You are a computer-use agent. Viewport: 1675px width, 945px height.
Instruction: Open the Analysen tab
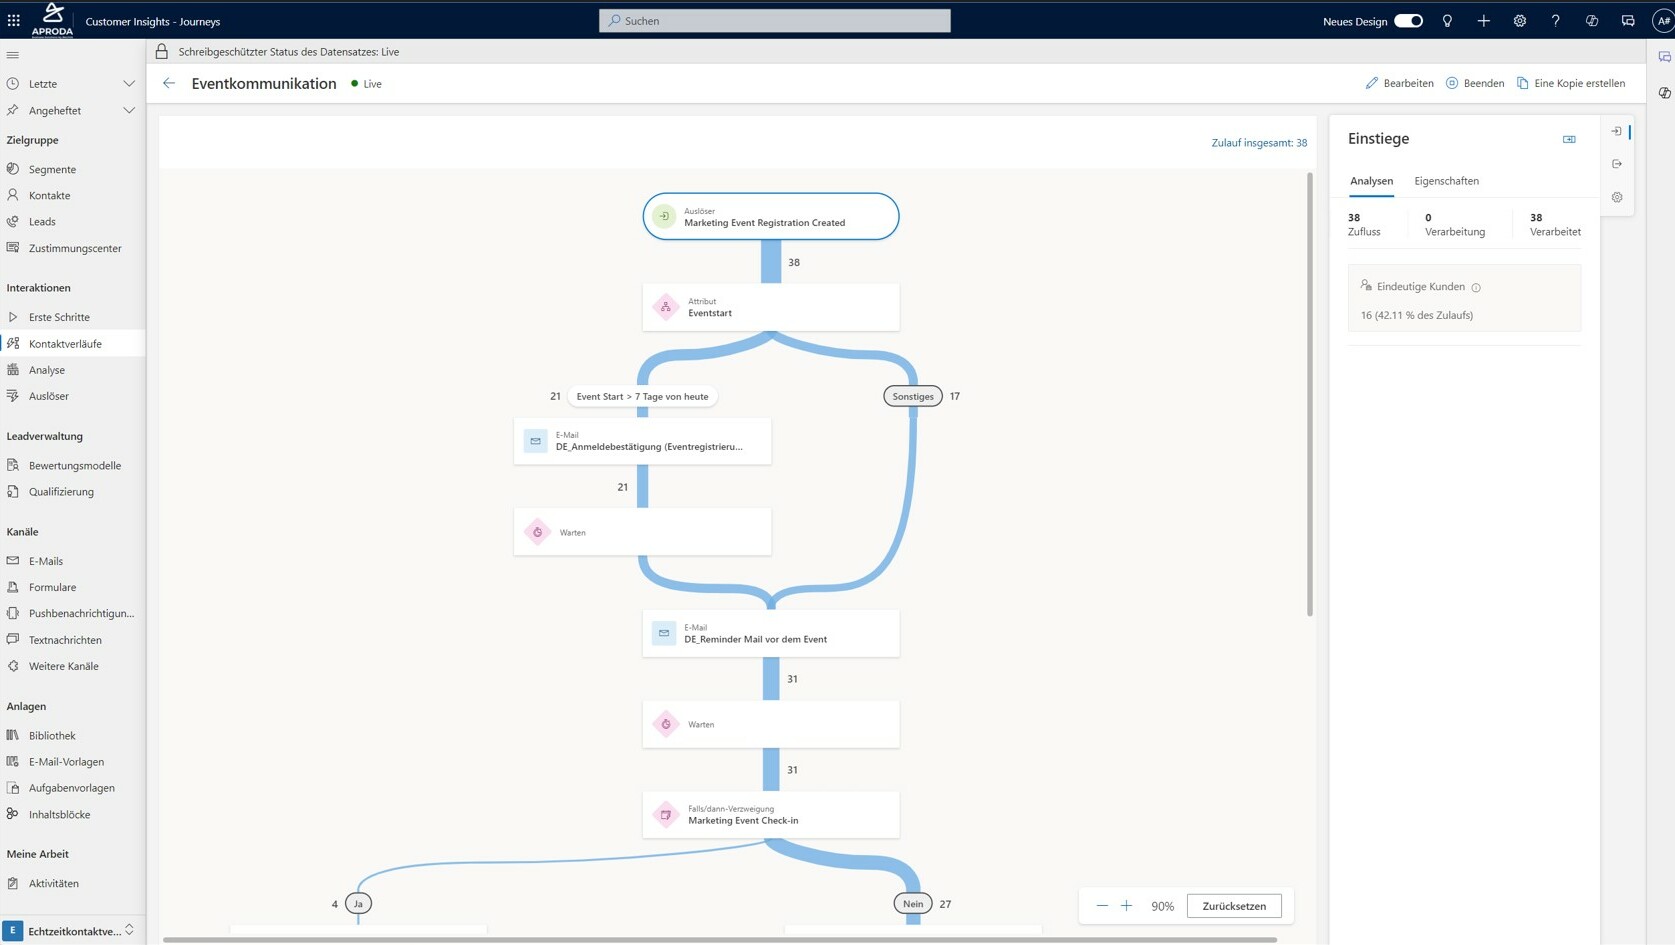click(x=1371, y=181)
